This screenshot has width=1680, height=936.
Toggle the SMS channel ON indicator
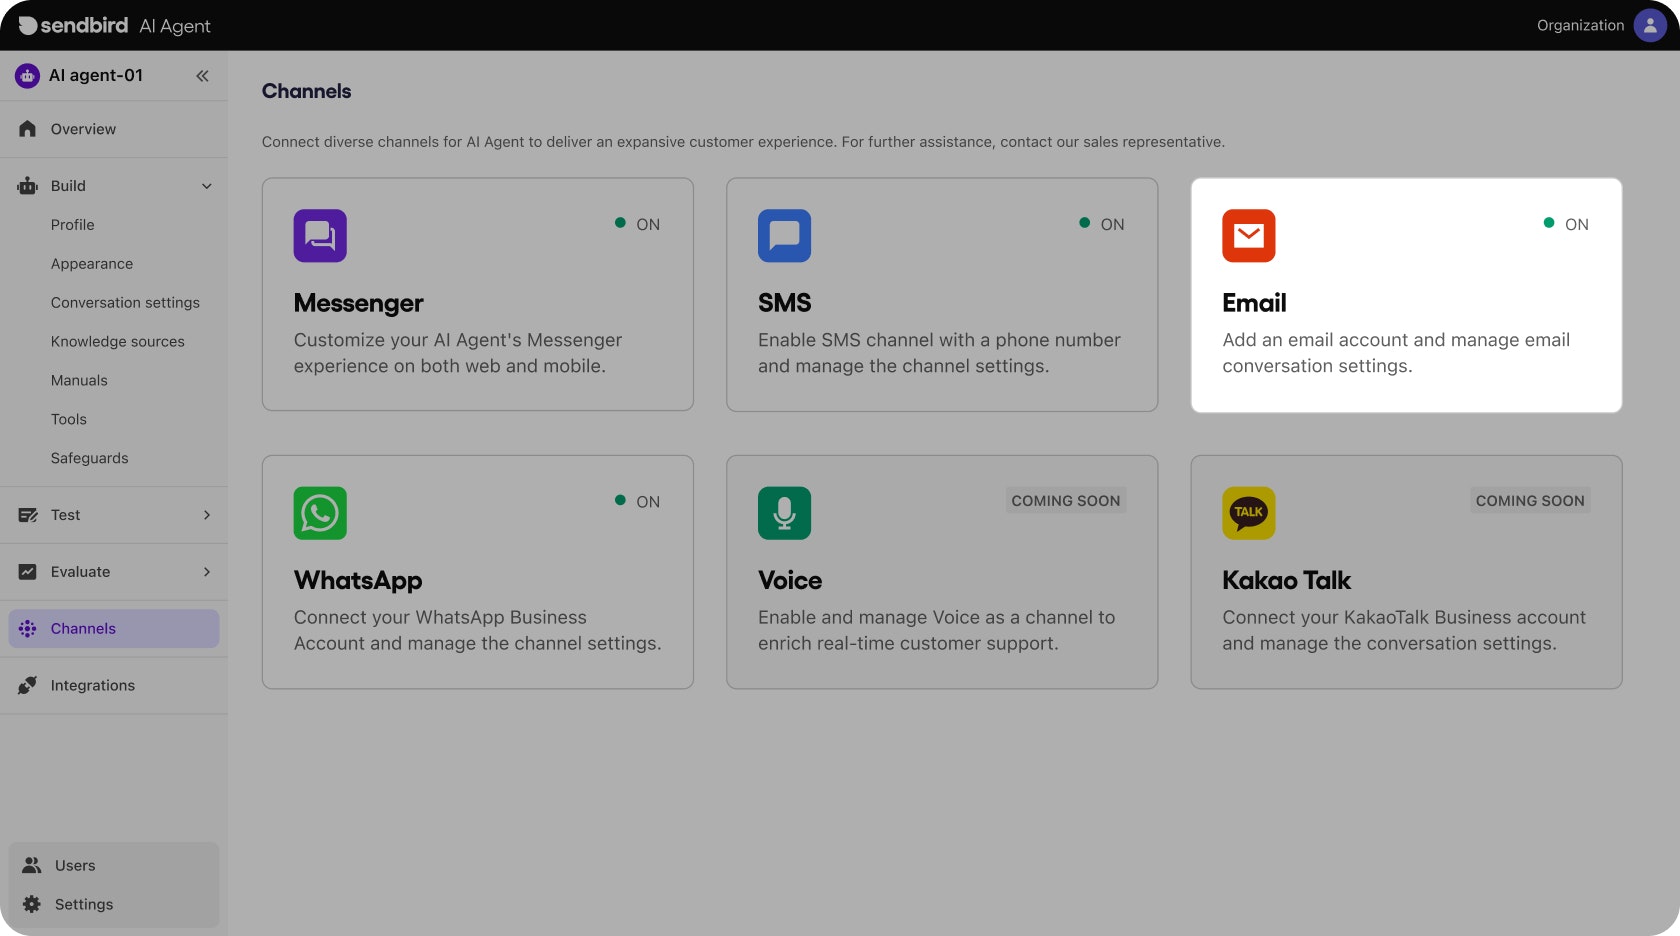pos(1102,224)
